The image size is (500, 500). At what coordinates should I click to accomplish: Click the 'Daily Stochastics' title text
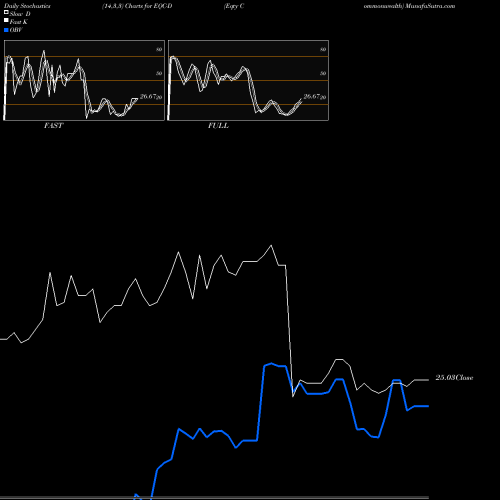click(x=27, y=6)
